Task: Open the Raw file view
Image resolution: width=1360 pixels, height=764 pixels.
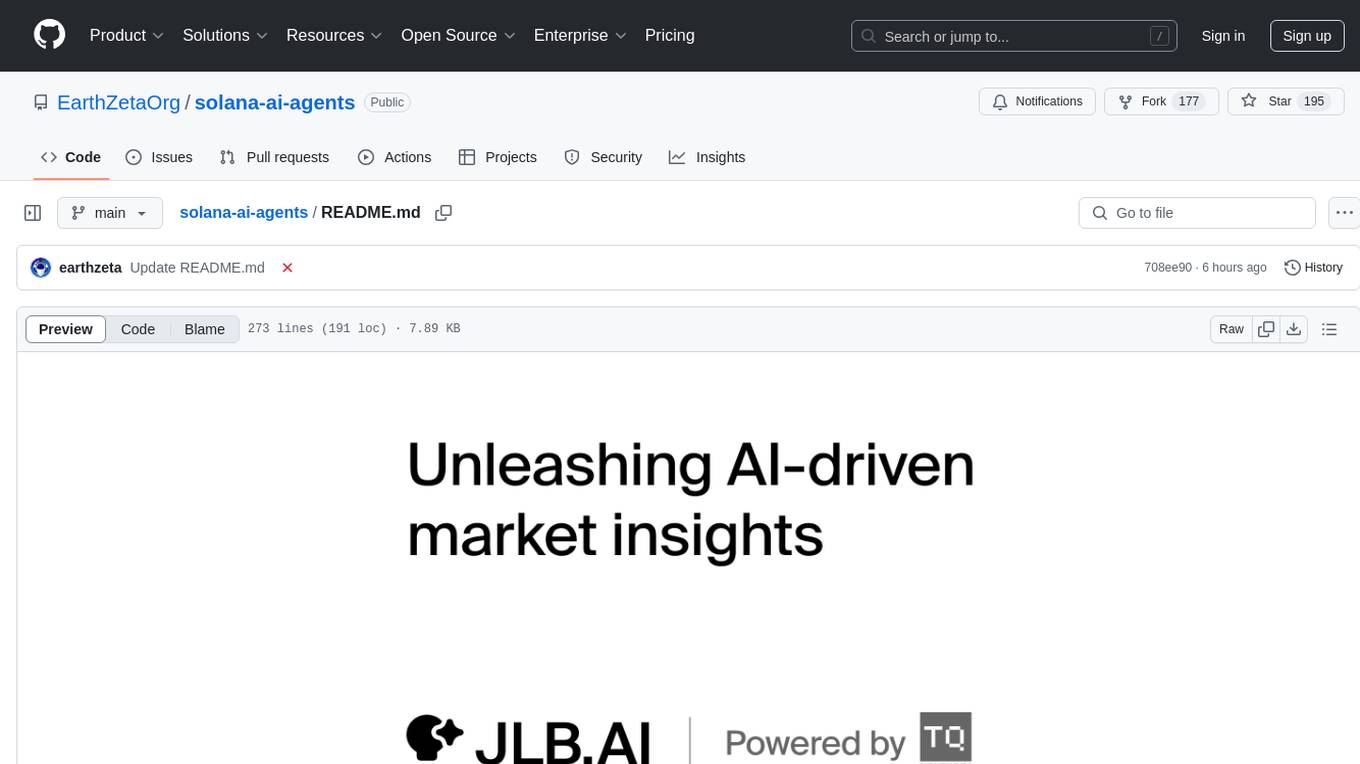Action: tap(1231, 329)
